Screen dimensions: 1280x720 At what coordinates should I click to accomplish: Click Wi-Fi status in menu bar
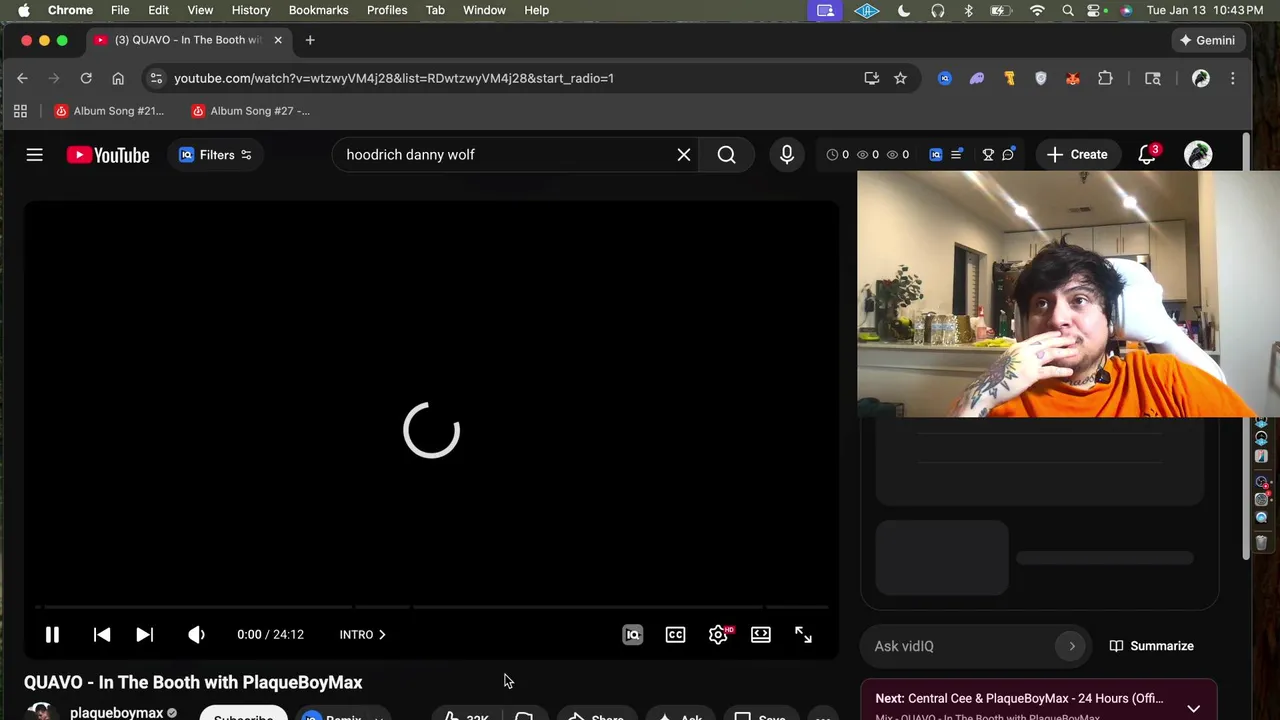coord(1037,10)
